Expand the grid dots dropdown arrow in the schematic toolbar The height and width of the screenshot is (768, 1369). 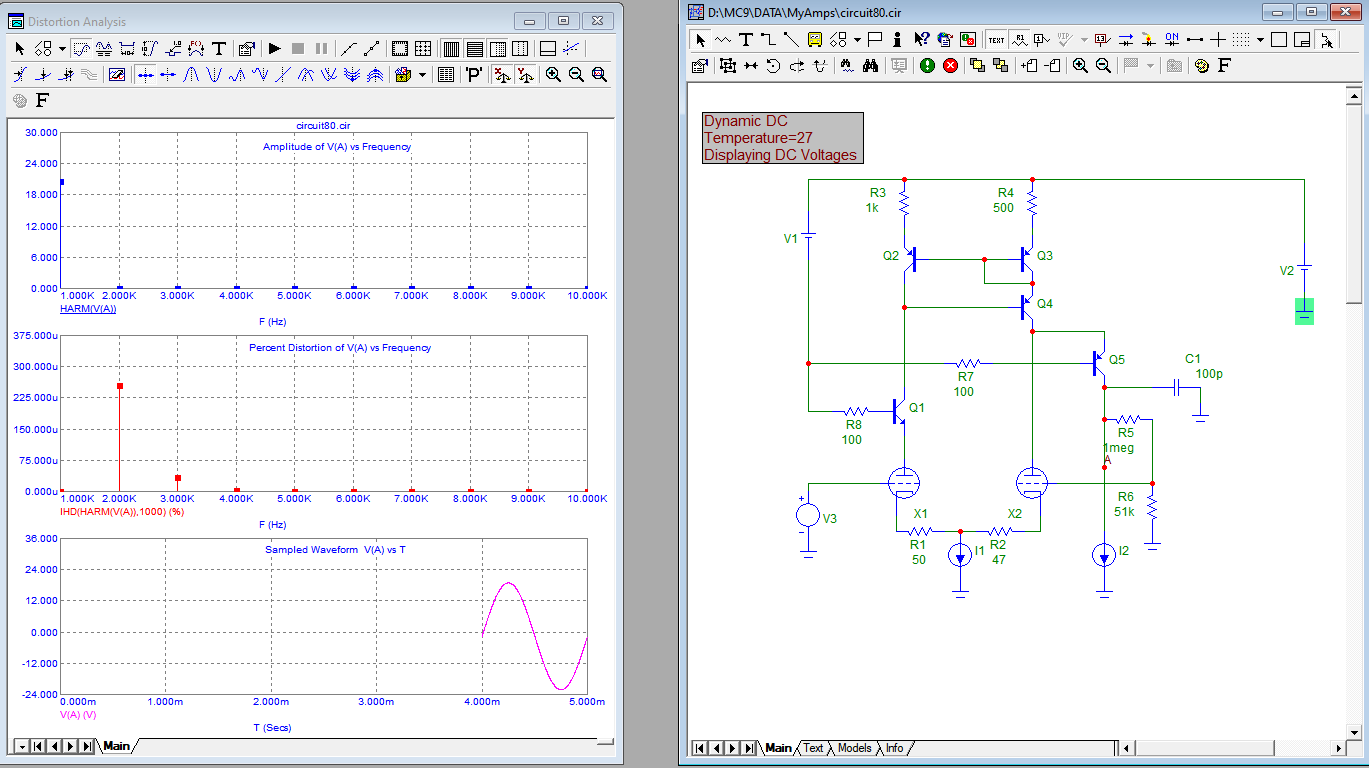[x=1260, y=40]
